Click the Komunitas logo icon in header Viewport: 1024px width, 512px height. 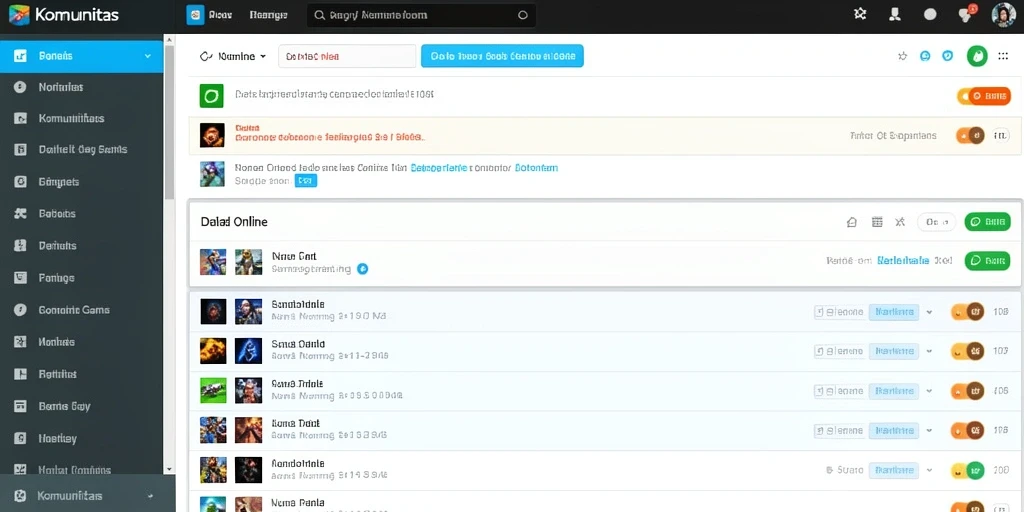(x=19, y=14)
